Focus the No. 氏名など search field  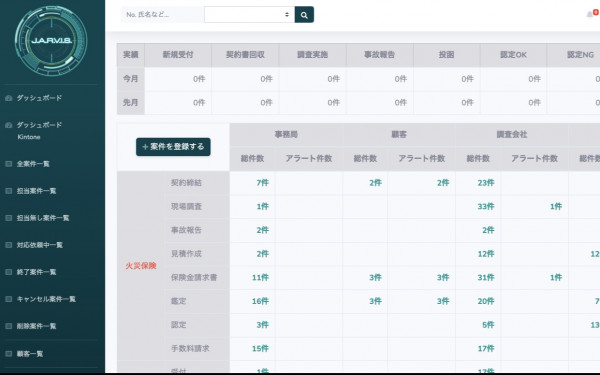coord(162,15)
